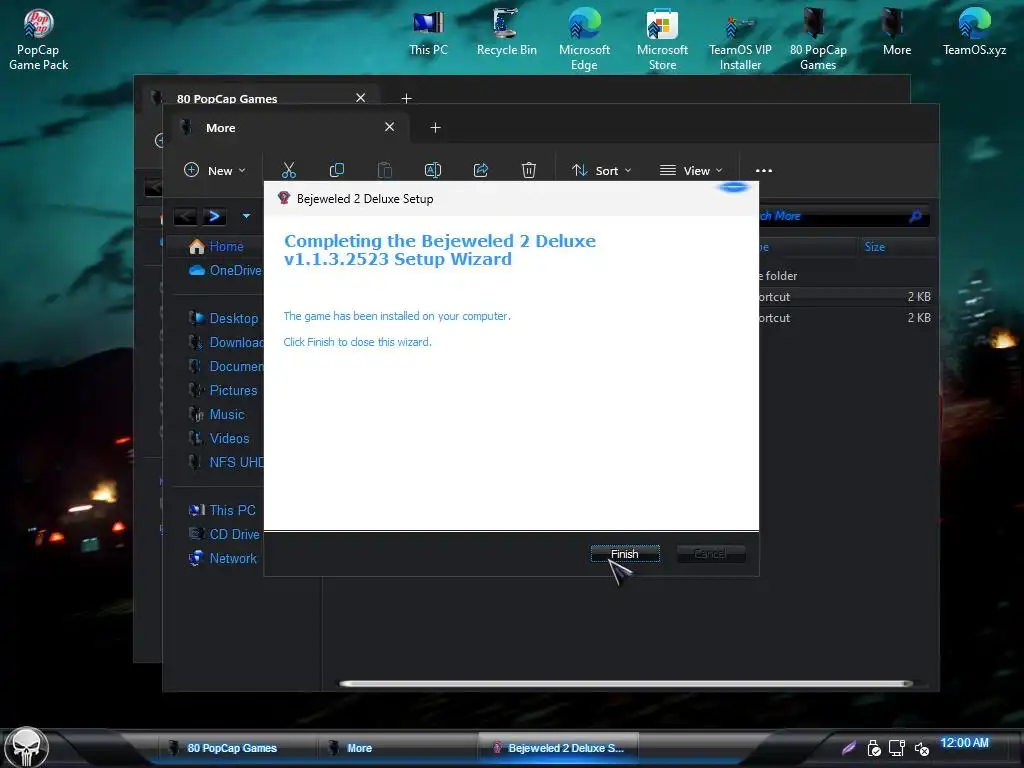Open Desktop in the sidebar

(224, 319)
